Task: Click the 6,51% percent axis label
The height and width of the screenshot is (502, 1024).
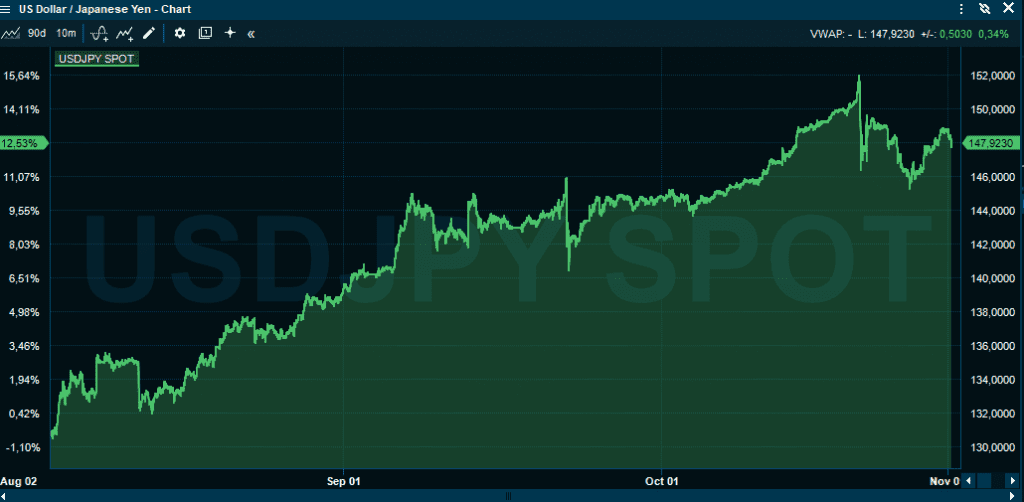Action: click(24, 279)
